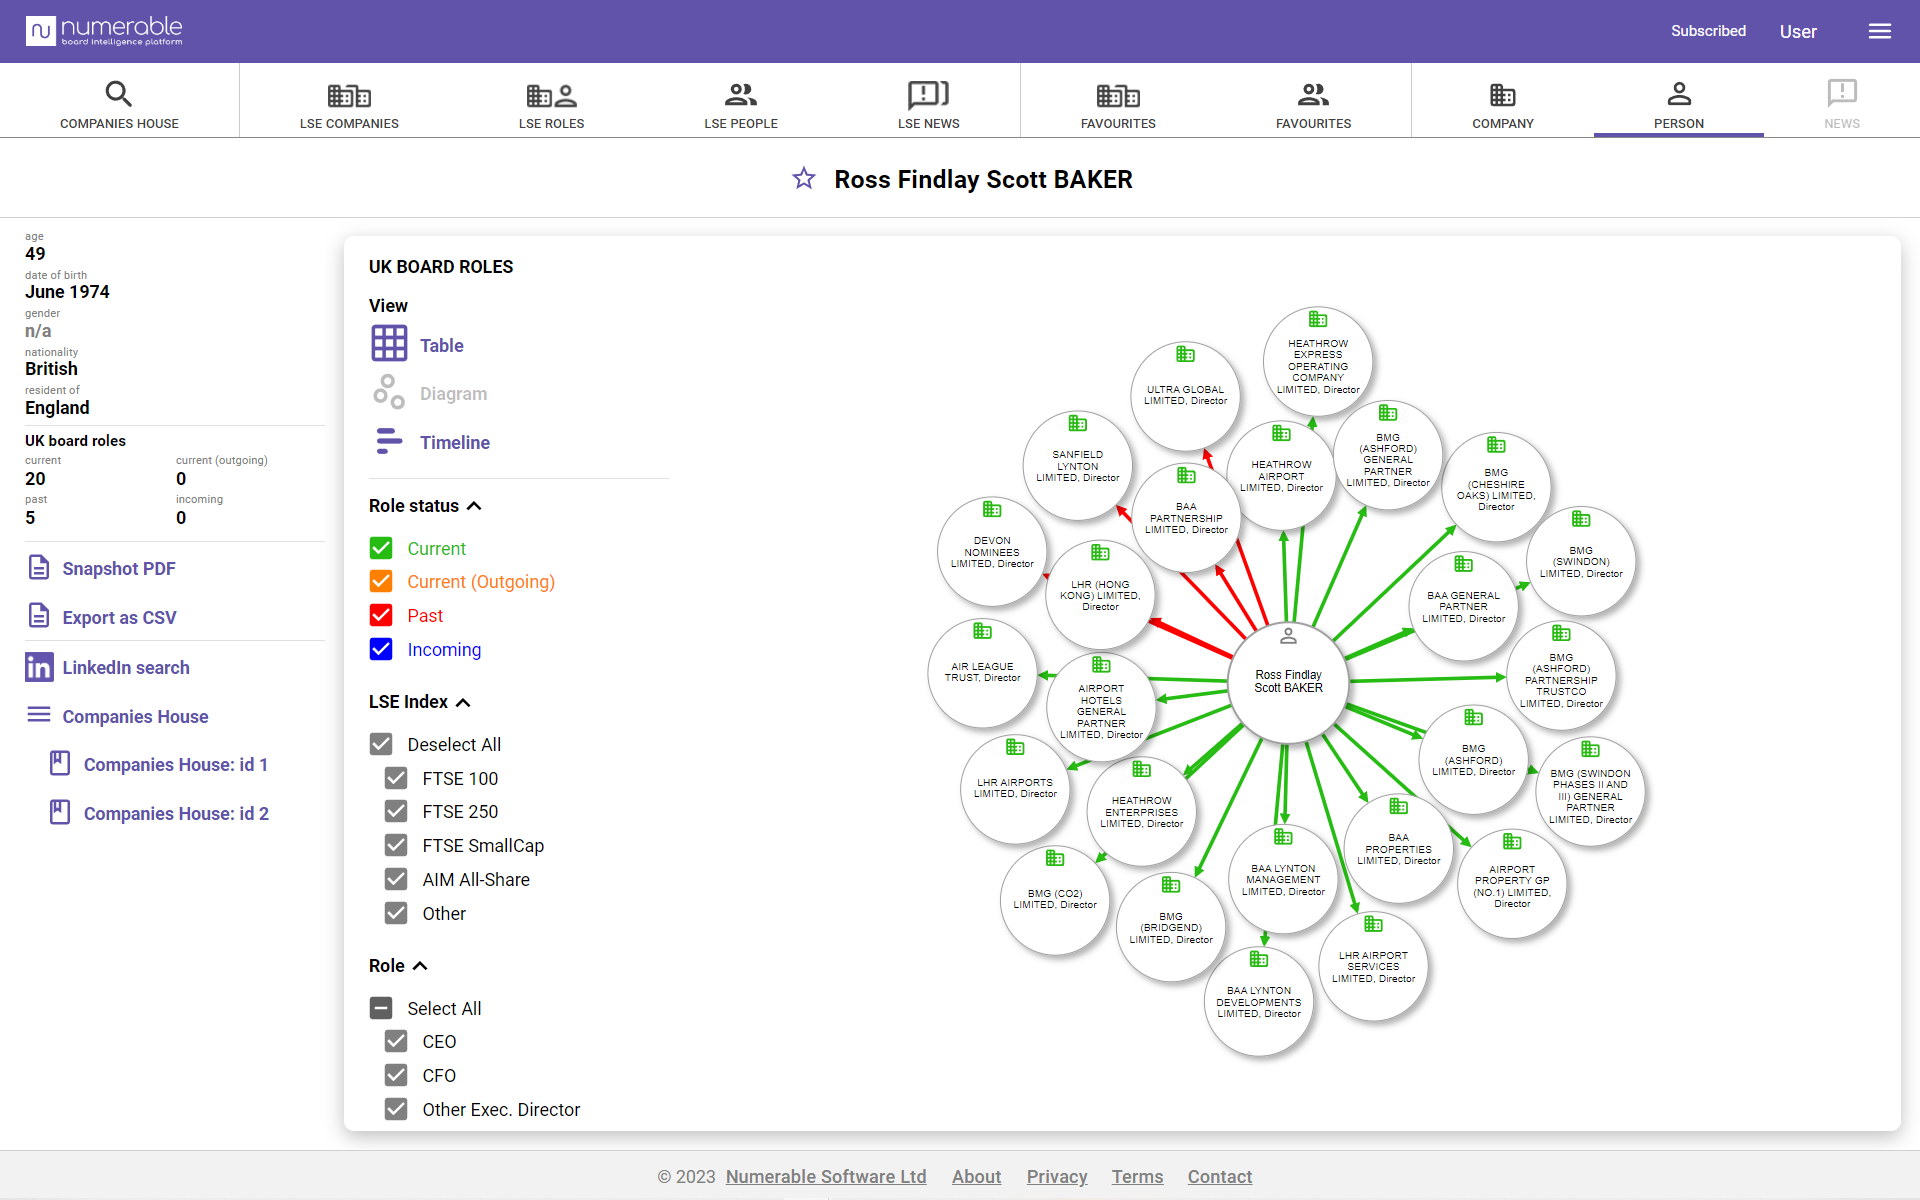Open the Privacy footer link
1920x1200 pixels.
click(x=1057, y=1176)
